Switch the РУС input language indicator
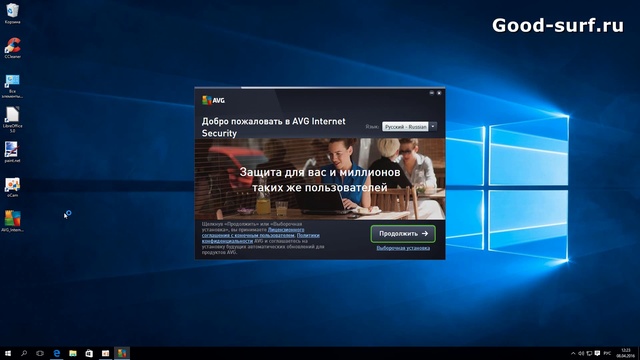Screen dimensions: 640x360 click(x=607, y=353)
